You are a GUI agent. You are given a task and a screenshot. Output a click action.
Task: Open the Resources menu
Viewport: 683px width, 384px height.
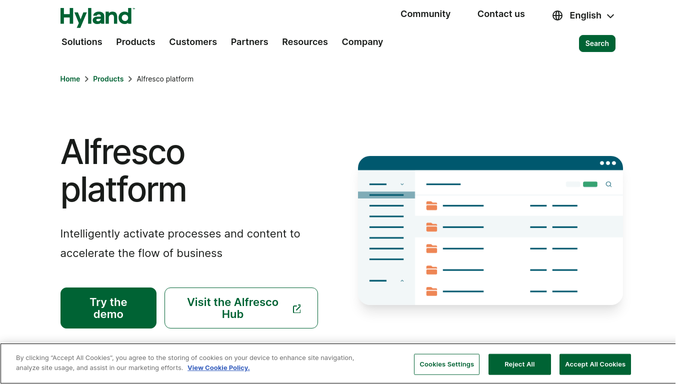(x=304, y=42)
